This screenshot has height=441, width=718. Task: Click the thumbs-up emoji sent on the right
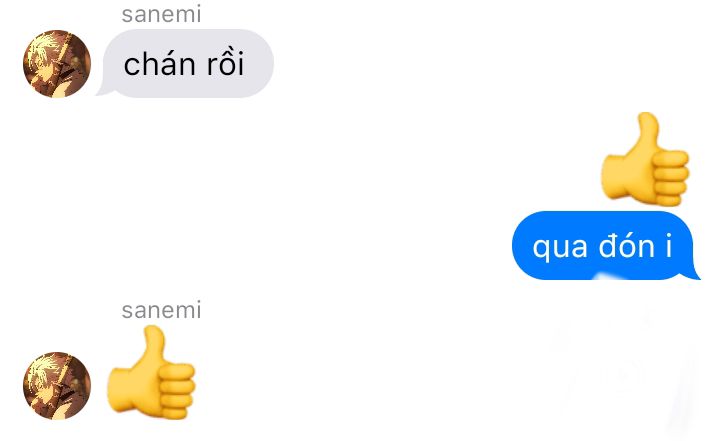(645, 159)
